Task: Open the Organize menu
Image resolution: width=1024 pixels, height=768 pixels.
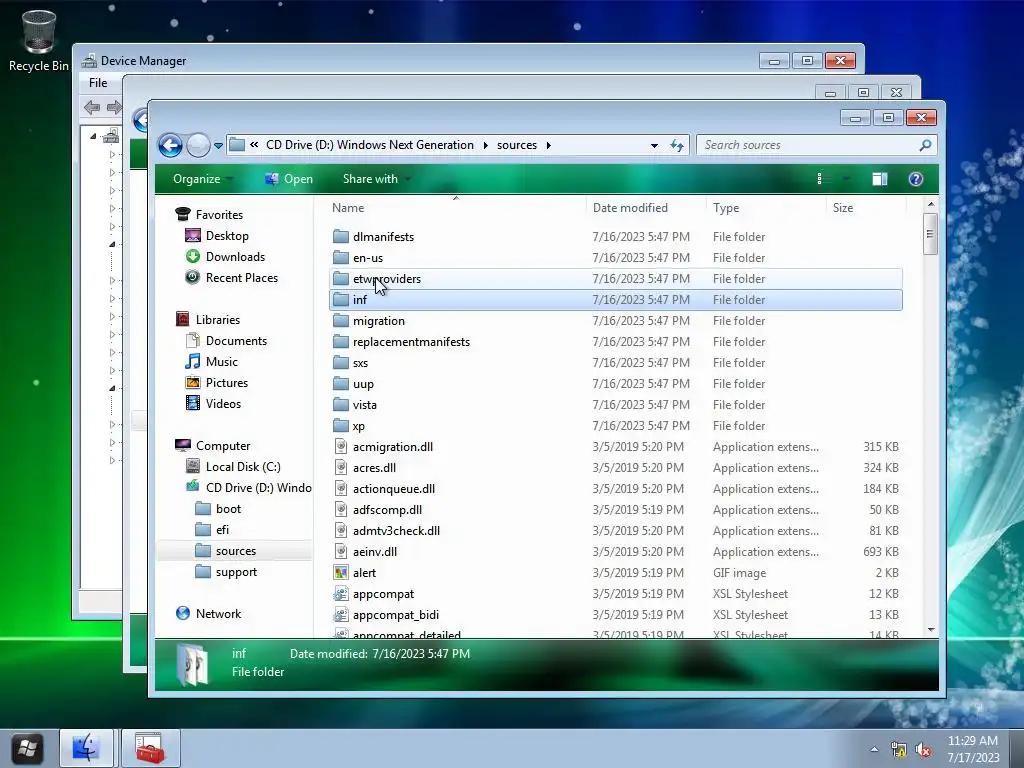Action: 201,179
